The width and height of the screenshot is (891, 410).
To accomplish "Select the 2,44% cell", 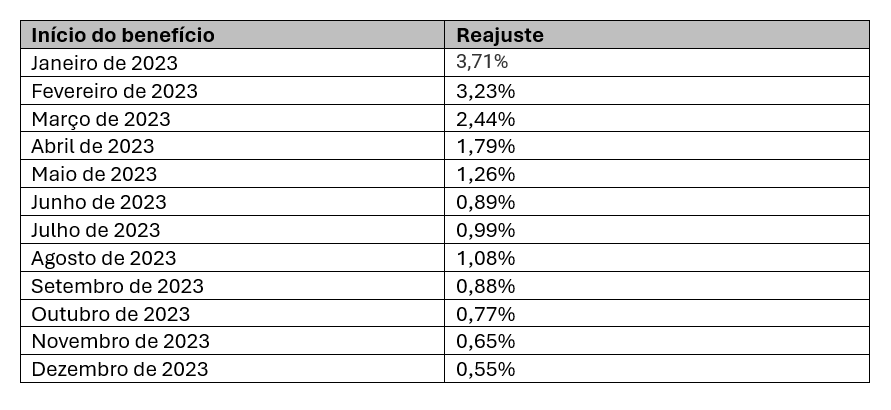I will tap(657, 118).
